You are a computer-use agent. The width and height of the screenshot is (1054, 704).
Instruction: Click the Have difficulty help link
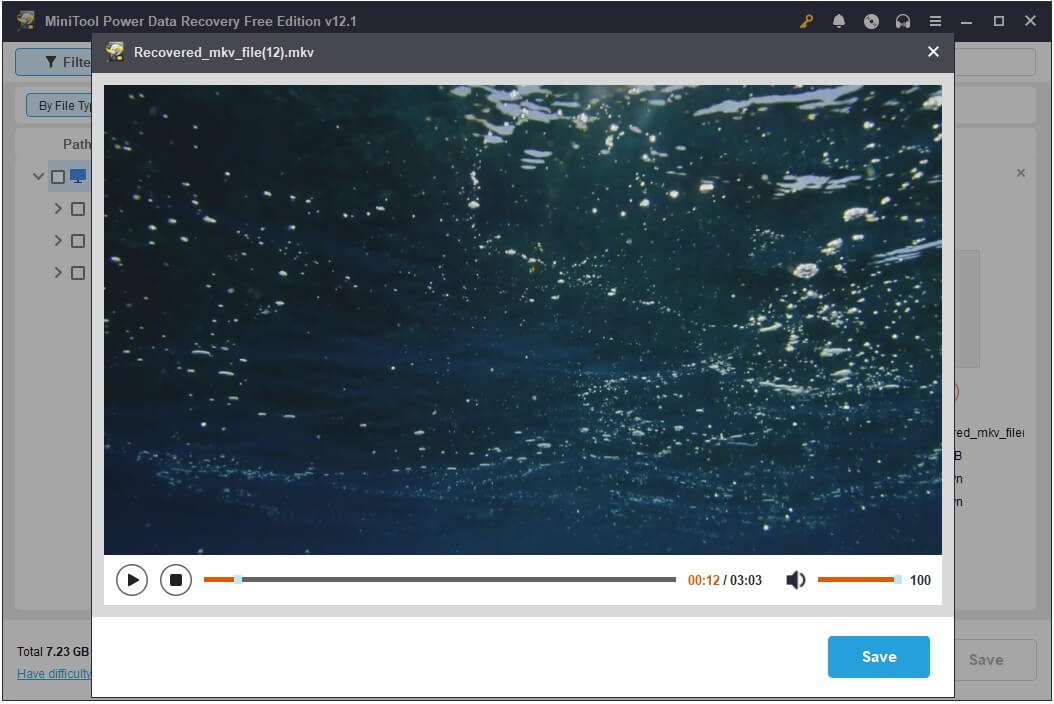tap(54, 674)
